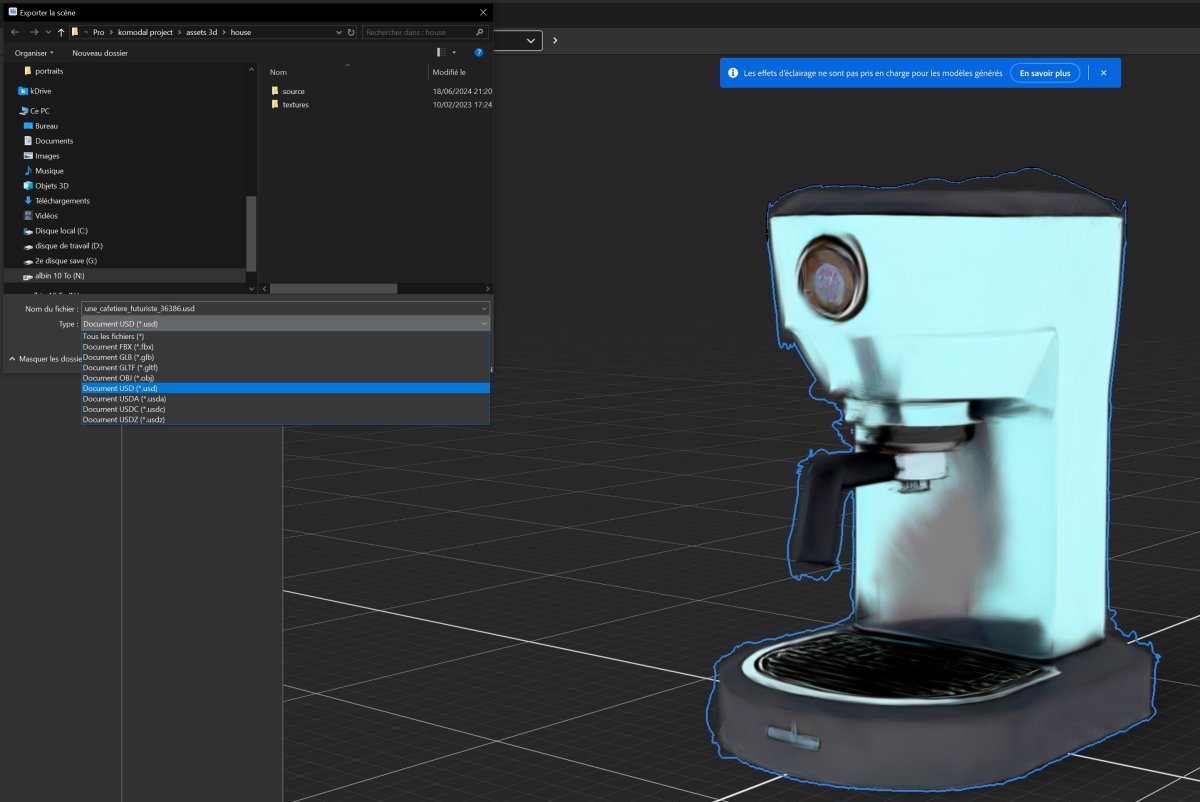Select Objets 3D in the navigation pane
Screen dimensions: 1200x802
point(51,186)
